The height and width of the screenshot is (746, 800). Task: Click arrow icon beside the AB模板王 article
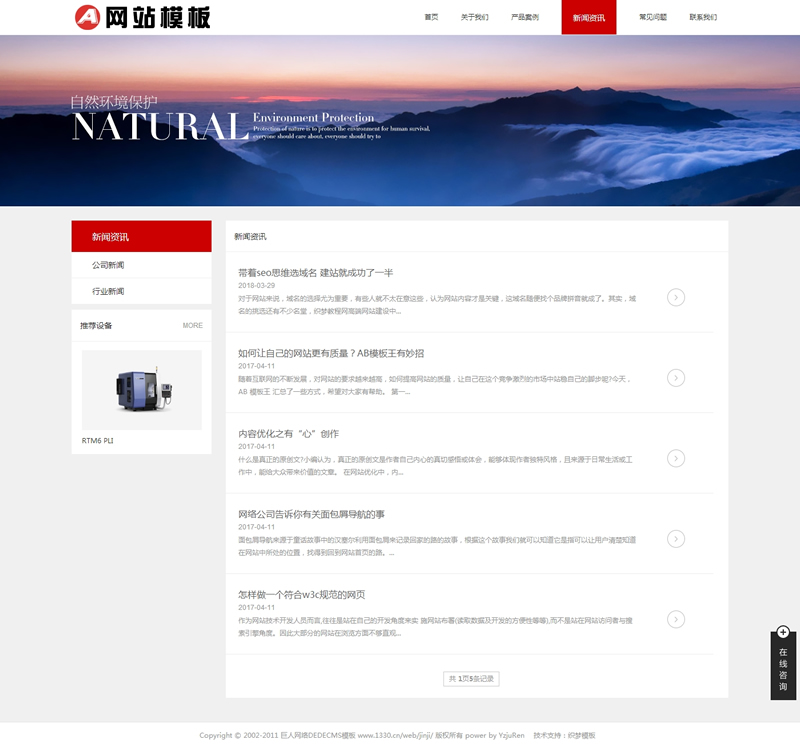676,378
